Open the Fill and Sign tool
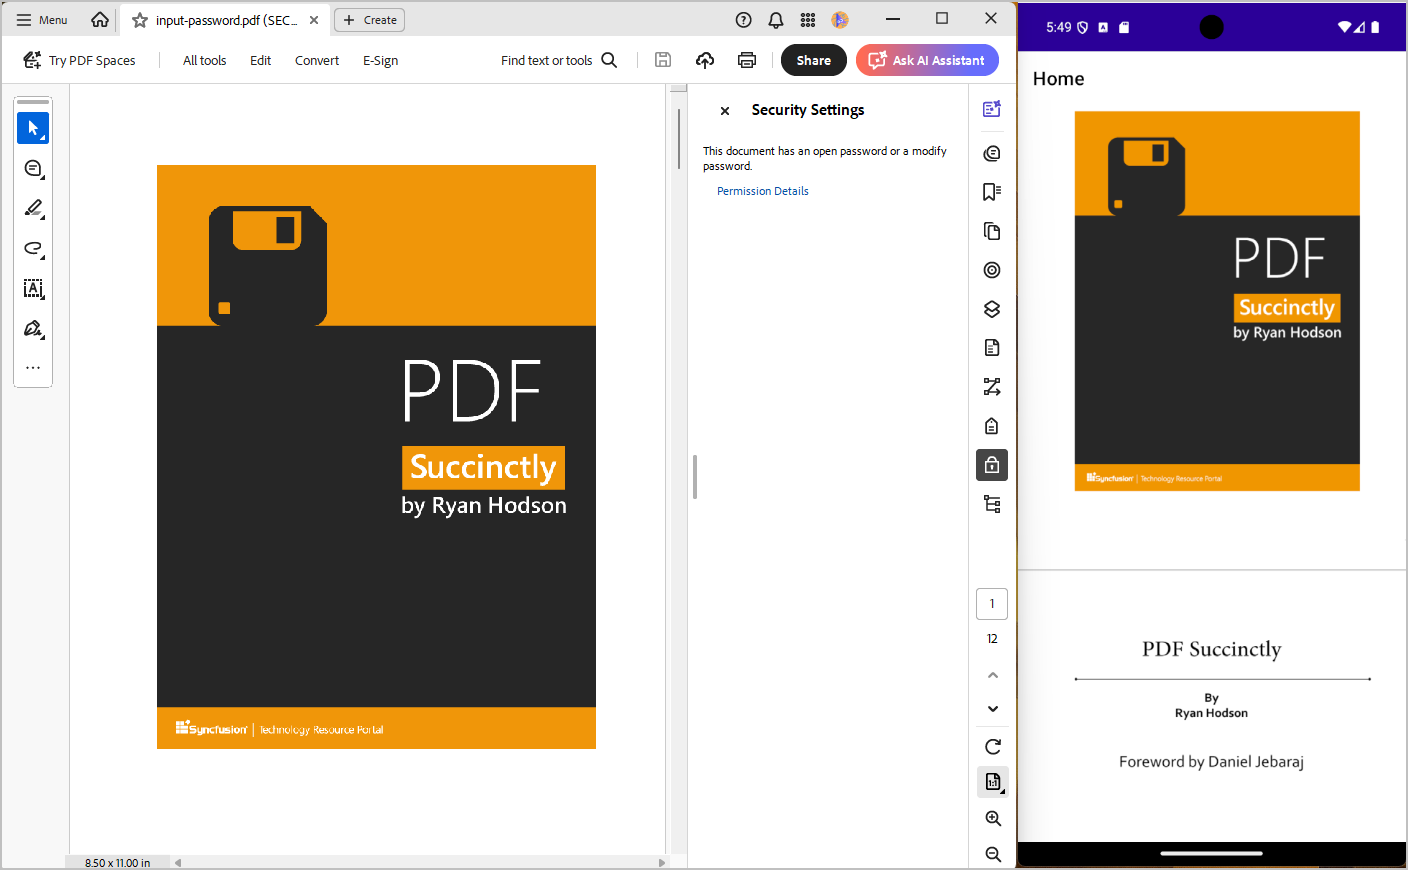The image size is (1408, 870). coord(33,328)
